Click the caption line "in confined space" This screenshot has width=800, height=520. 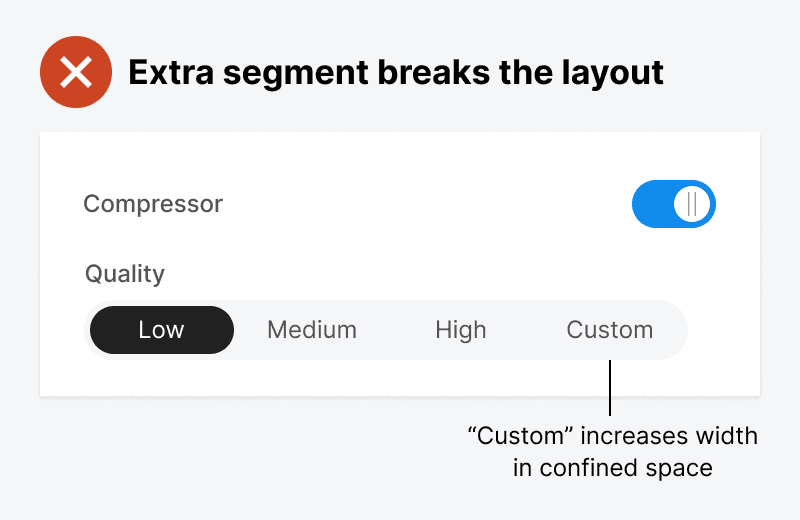[612, 467]
